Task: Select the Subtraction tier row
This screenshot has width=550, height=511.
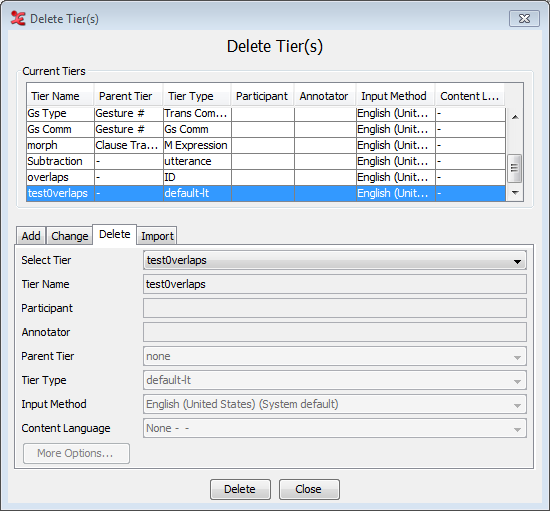Action: click(266, 161)
